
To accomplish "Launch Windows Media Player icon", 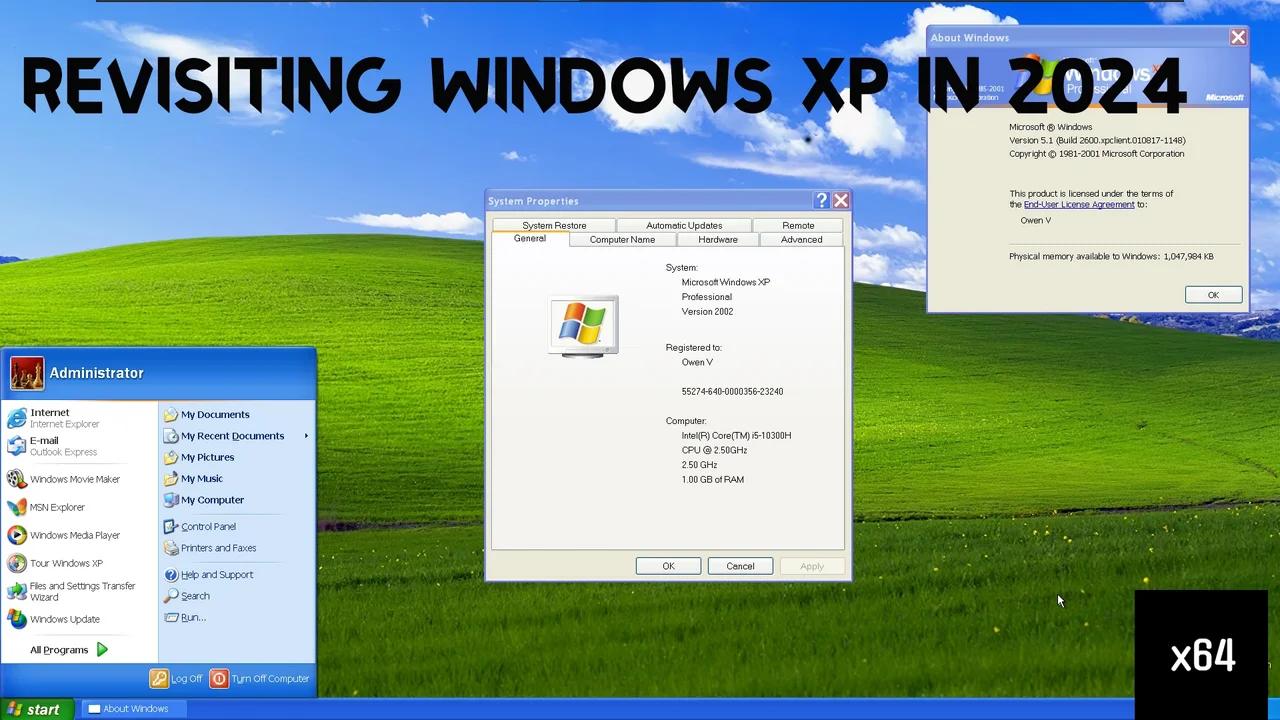I will tap(17, 535).
